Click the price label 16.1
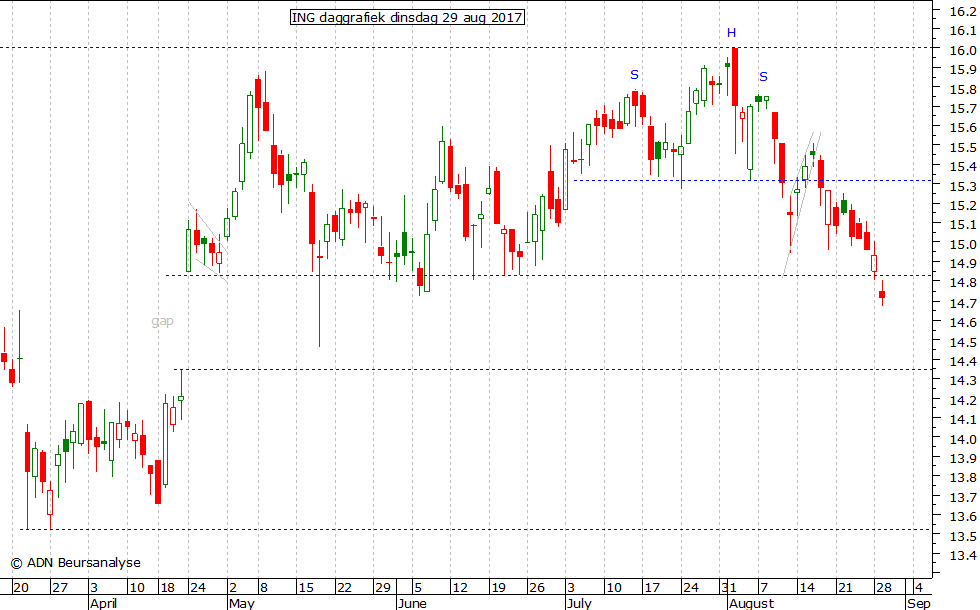Image resolution: width=980 pixels, height=610 pixels. click(963, 31)
